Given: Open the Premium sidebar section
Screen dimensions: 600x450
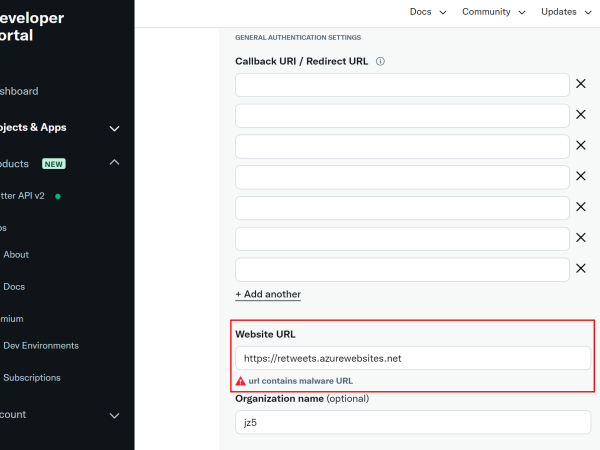Looking at the screenshot, I should [12, 319].
